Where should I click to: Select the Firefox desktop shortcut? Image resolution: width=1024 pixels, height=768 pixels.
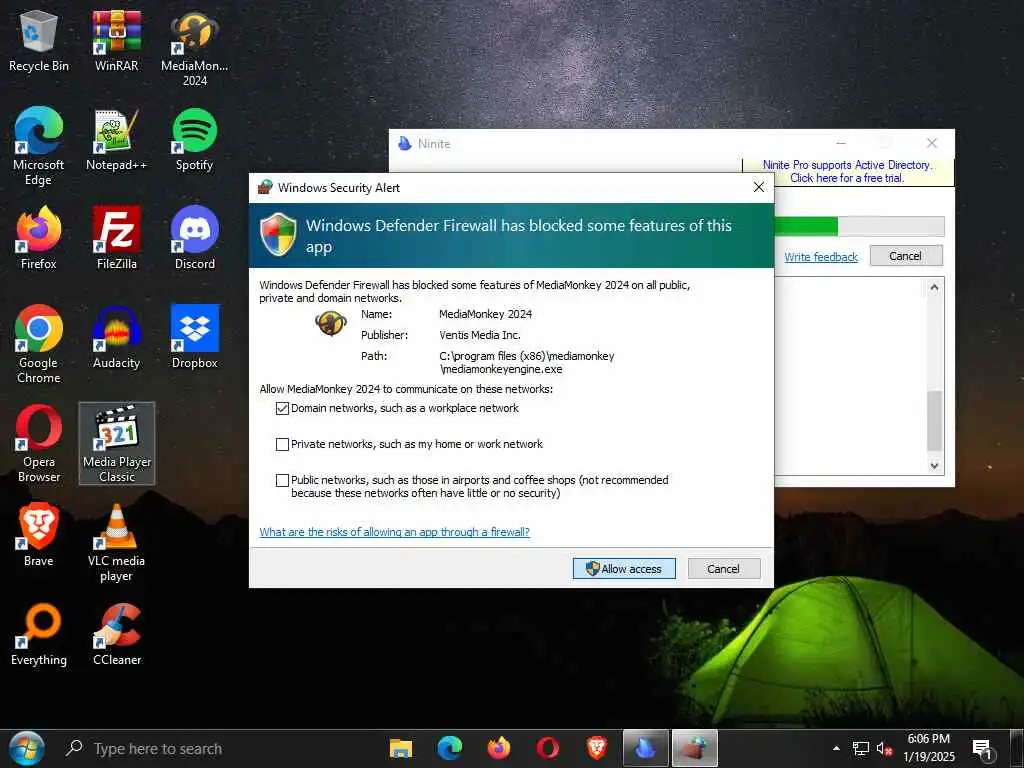(x=39, y=238)
